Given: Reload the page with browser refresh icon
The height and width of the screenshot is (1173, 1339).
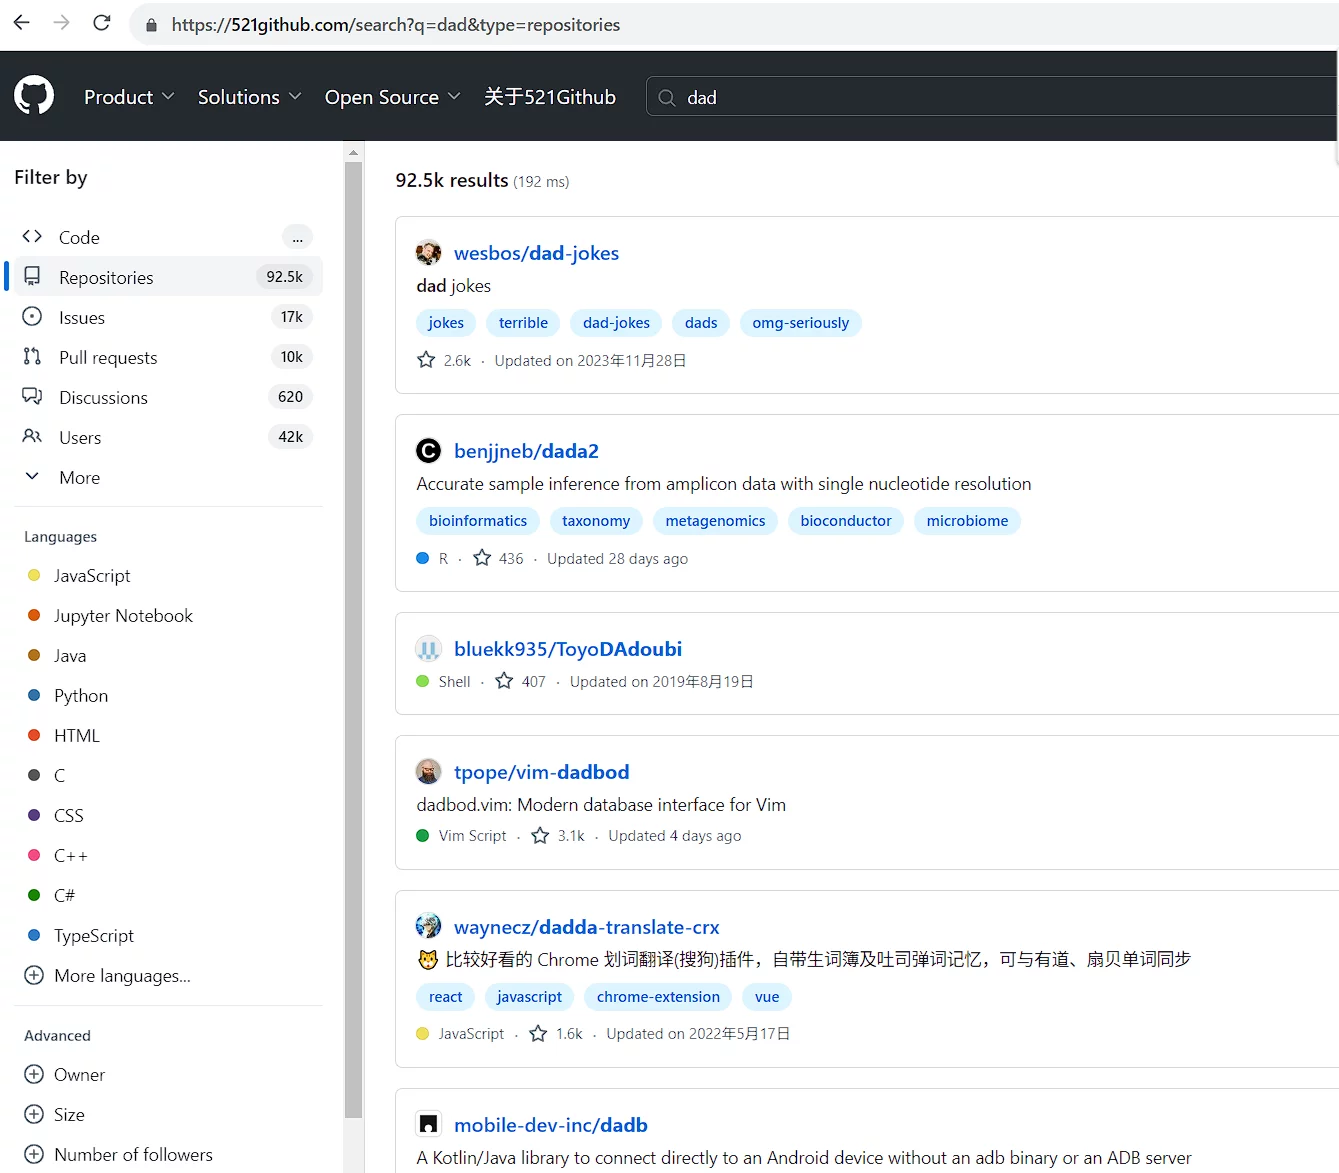Looking at the screenshot, I should 101,23.
